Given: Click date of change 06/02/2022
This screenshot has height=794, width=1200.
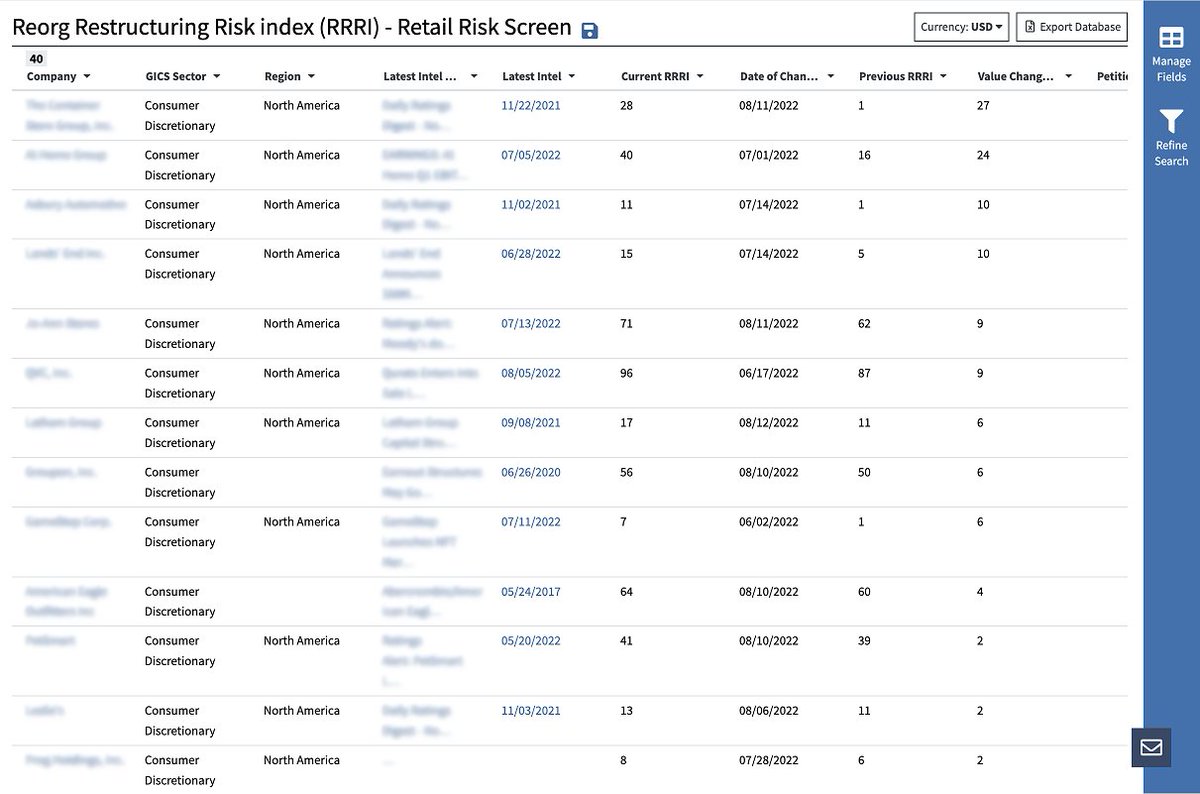Looking at the screenshot, I should click(769, 521).
